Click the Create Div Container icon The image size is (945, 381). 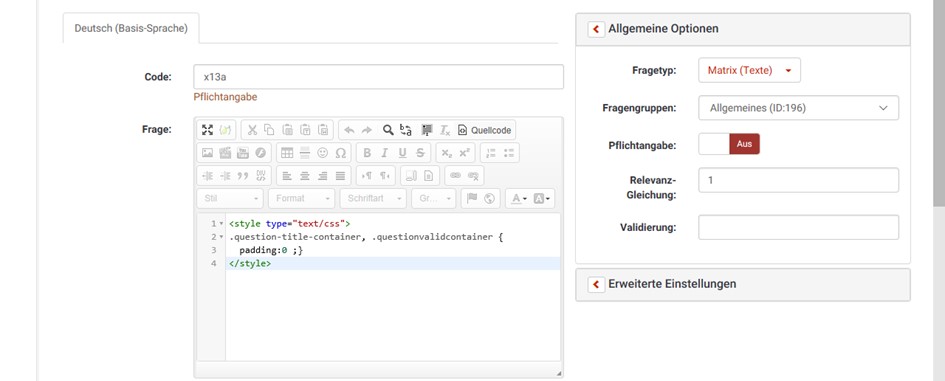(261, 175)
